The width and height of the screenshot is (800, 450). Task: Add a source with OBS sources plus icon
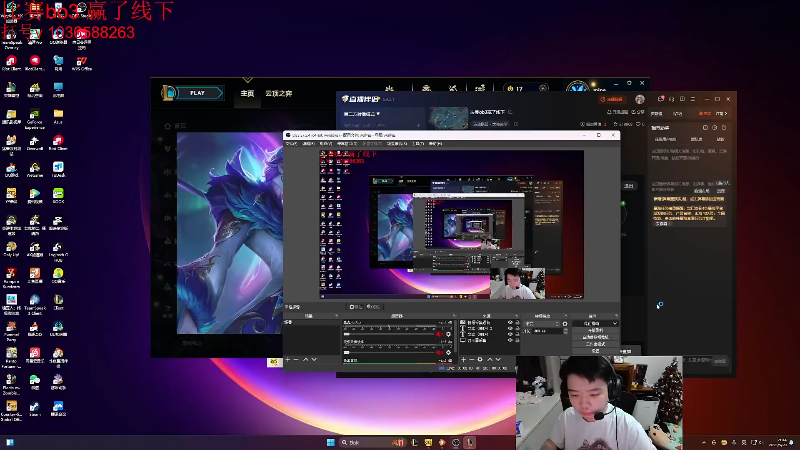pyautogui.click(x=464, y=359)
